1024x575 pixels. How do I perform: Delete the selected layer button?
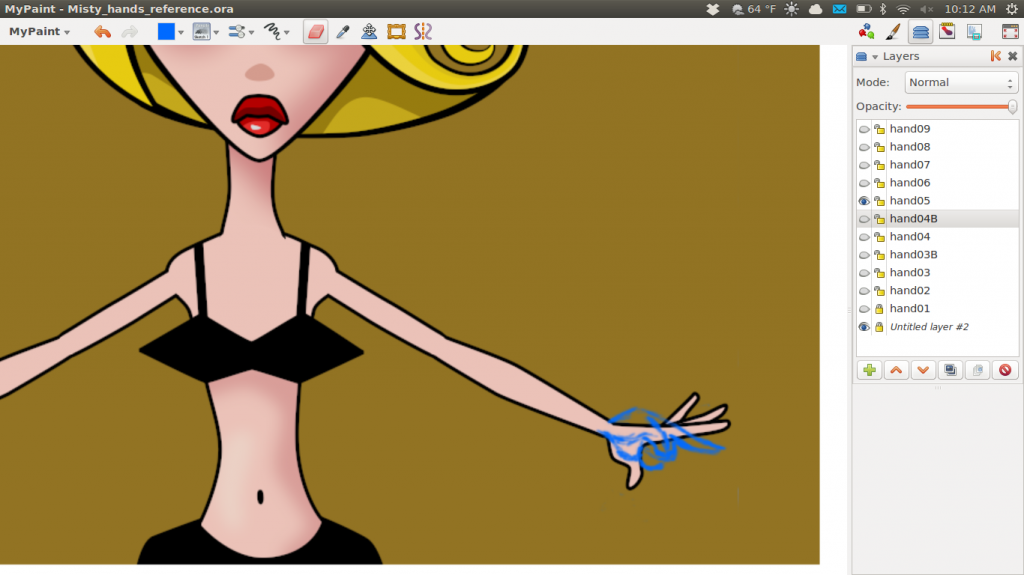click(1005, 370)
